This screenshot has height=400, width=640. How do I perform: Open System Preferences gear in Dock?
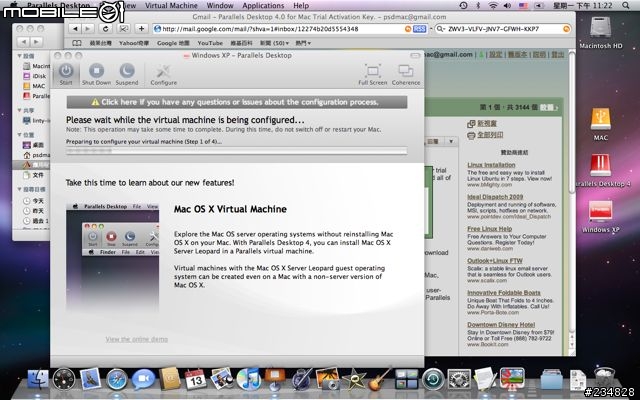point(459,379)
